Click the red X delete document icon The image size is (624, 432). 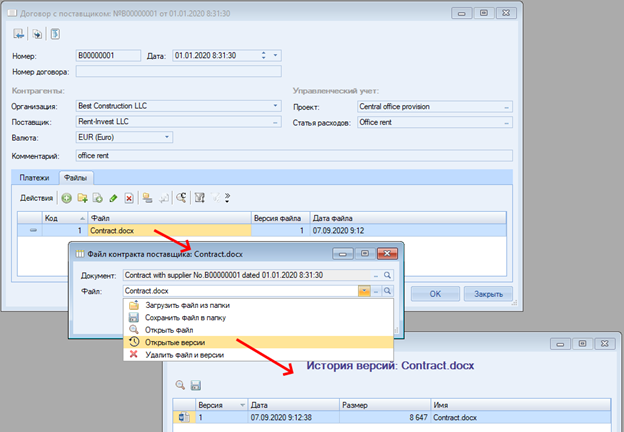point(129,198)
